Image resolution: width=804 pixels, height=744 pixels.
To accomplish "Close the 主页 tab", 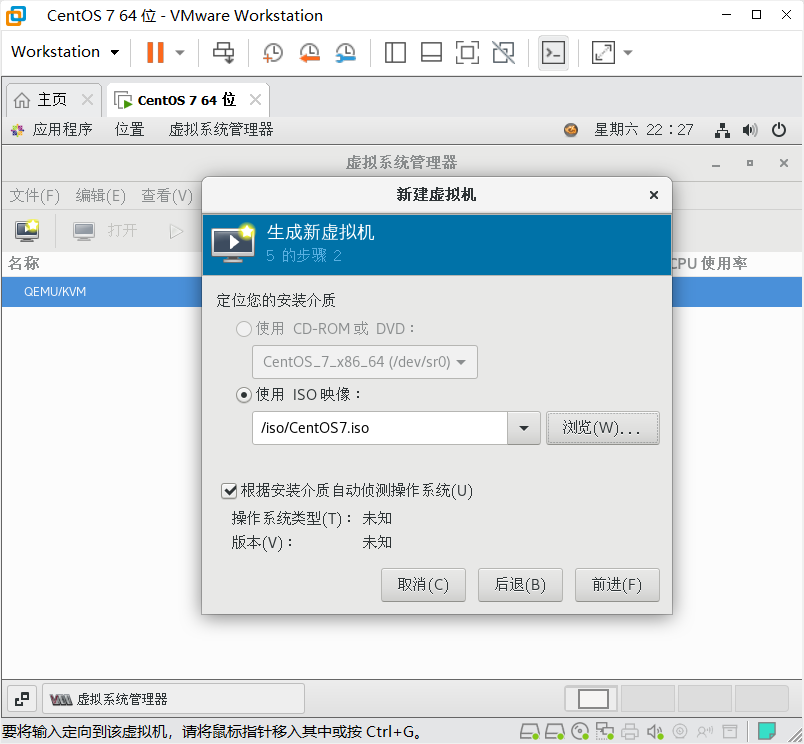I will click(88, 99).
